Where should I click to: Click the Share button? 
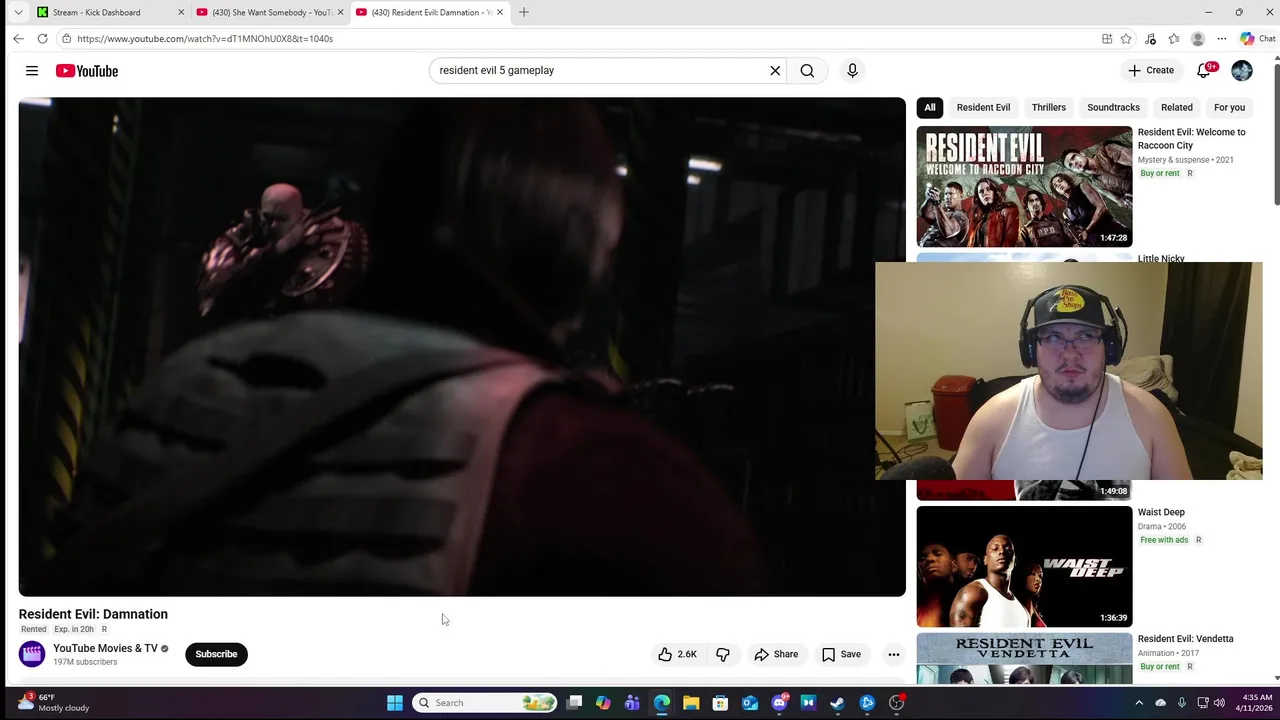tap(776, 654)
